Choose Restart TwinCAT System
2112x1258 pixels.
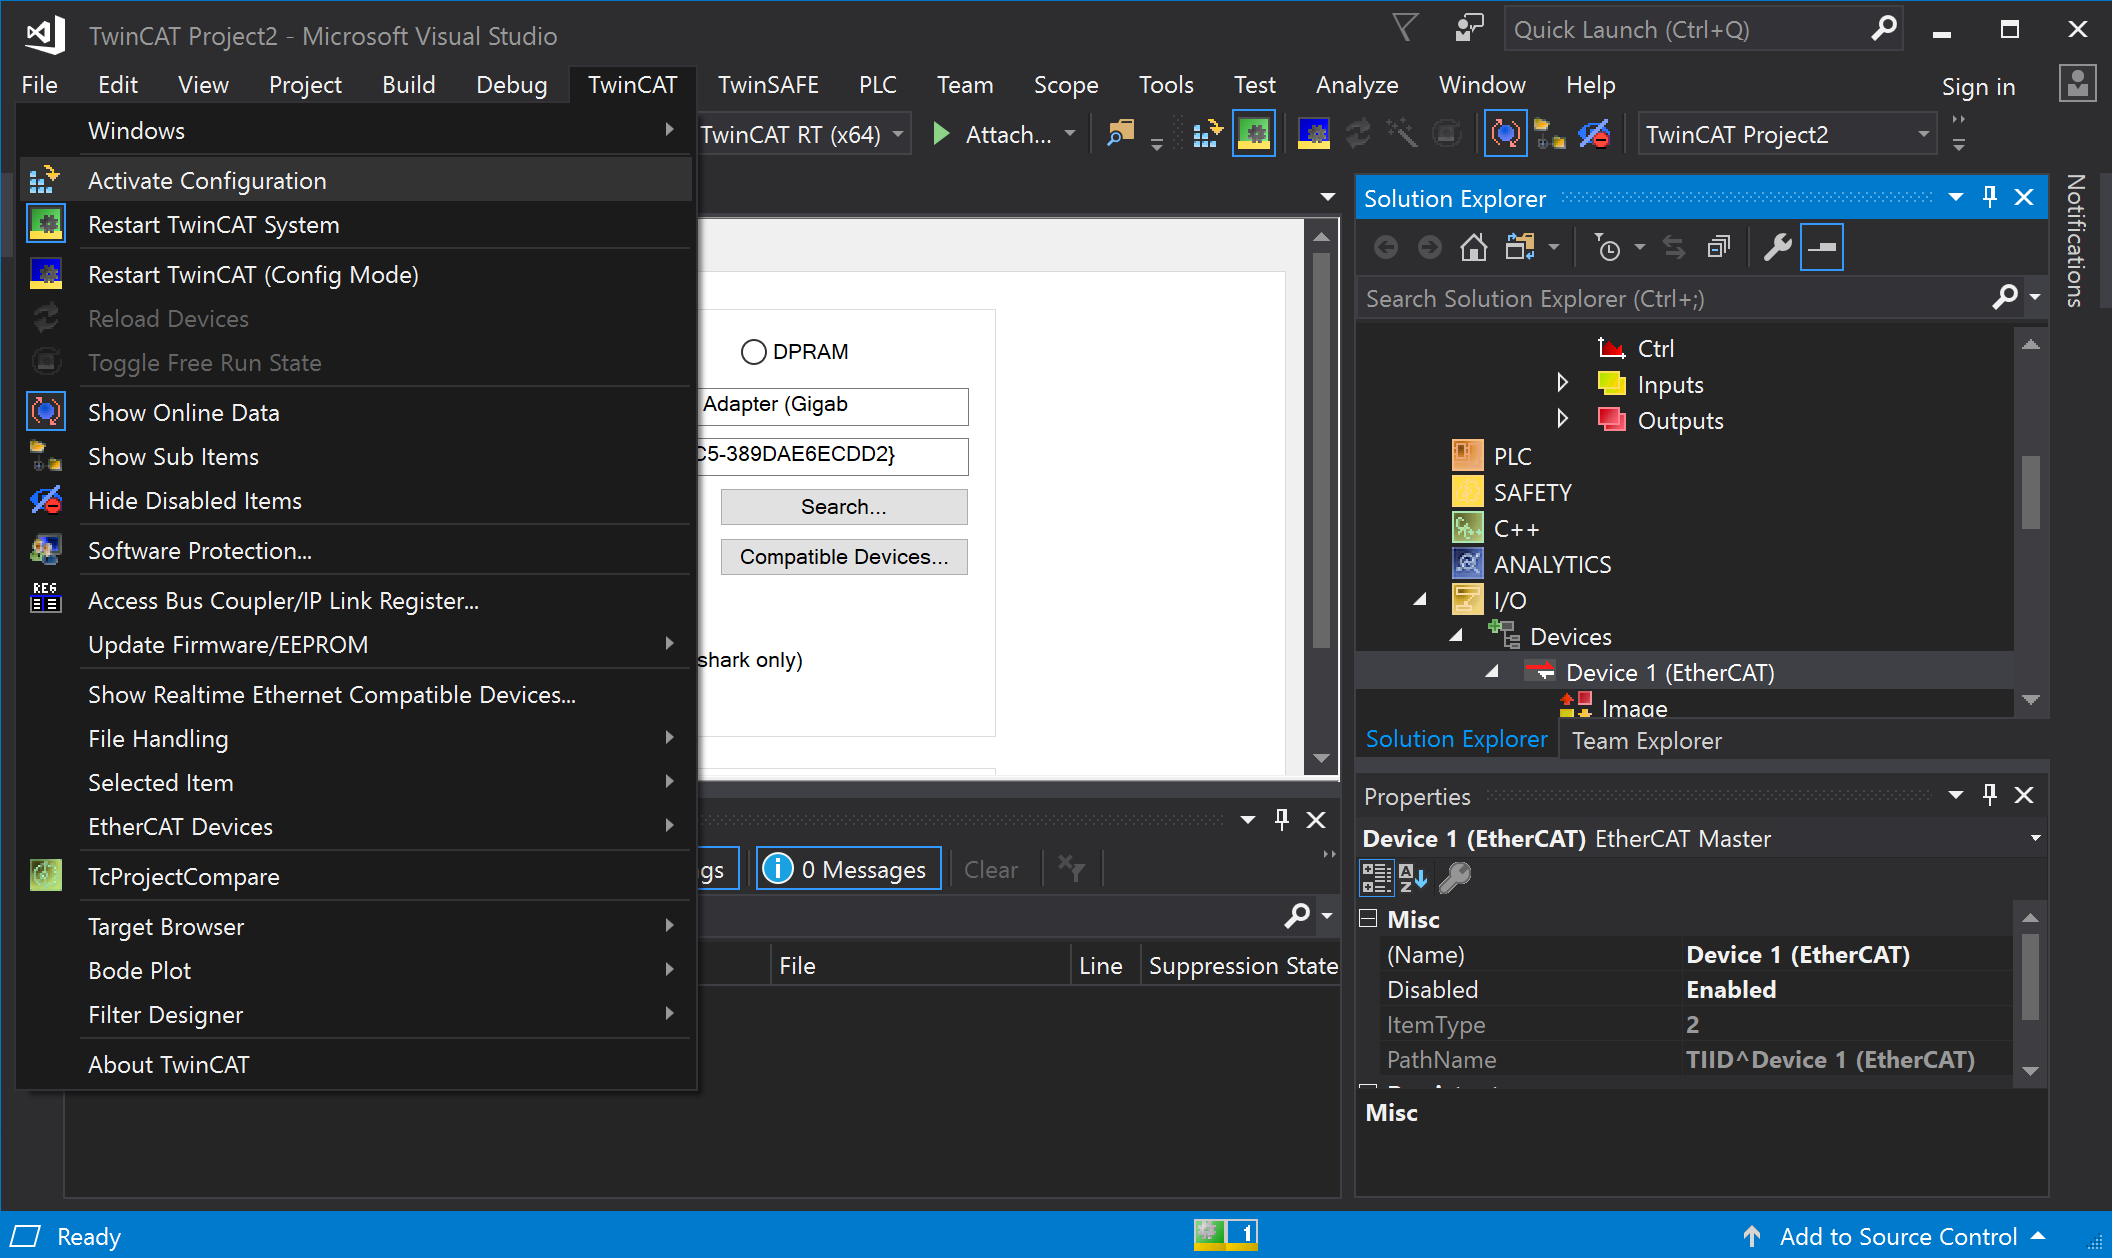click(356, 225)
